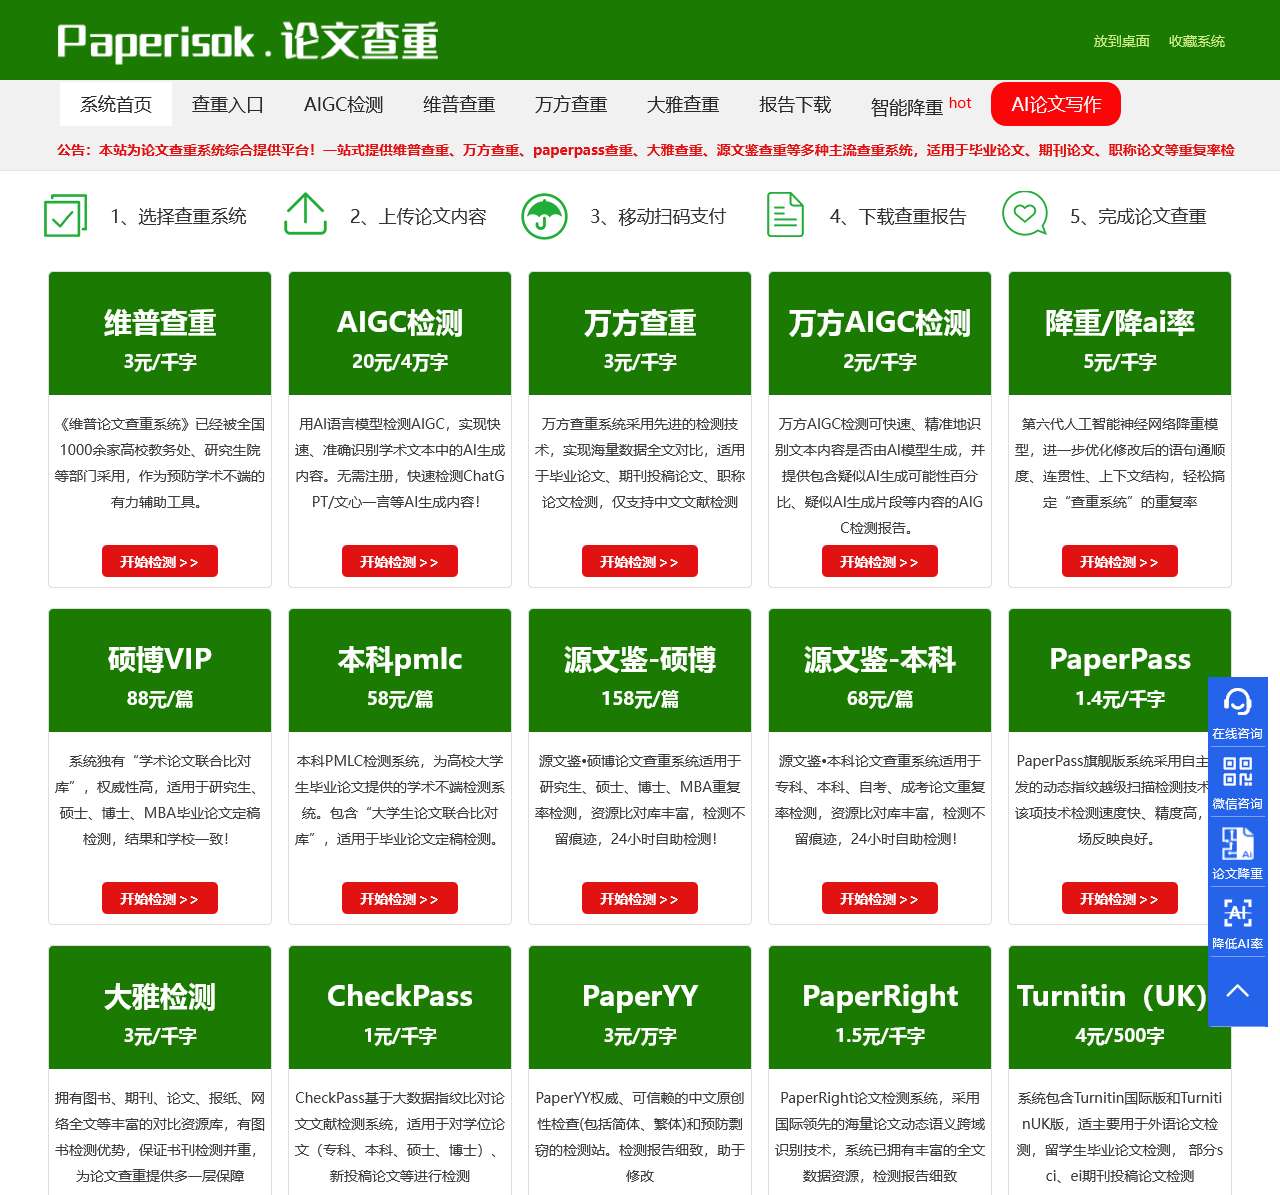Open 报告下载 navigation item
The height and width of the screenshot is (1195, 1280).
pyautogui.click(x=795, y=104)
